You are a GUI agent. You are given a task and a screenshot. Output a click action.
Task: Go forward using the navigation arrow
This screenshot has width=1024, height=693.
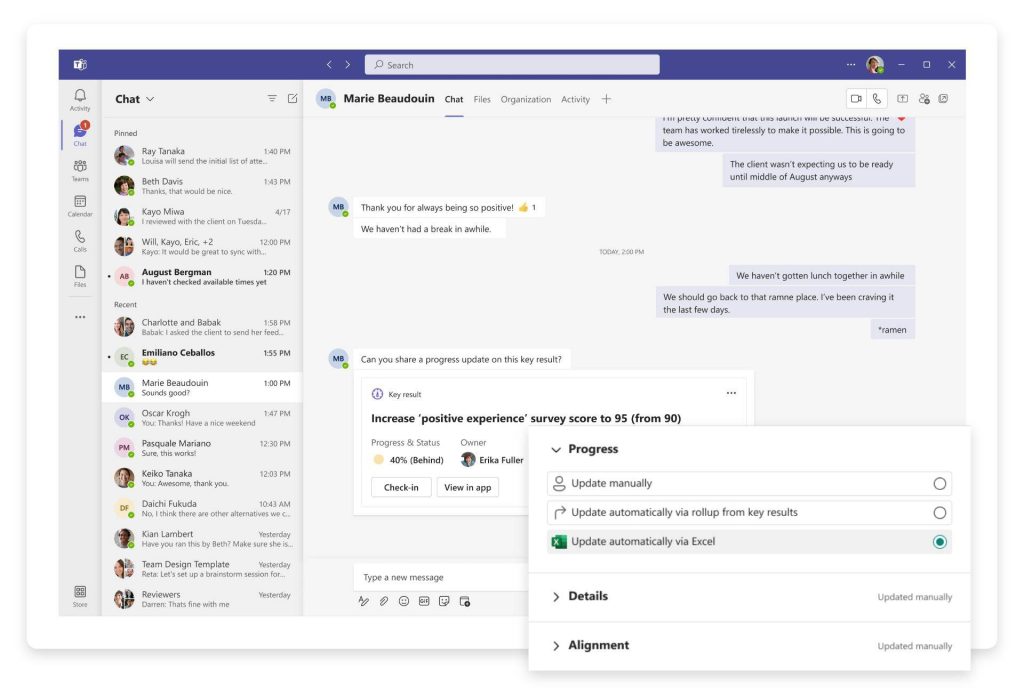[348, 65]
